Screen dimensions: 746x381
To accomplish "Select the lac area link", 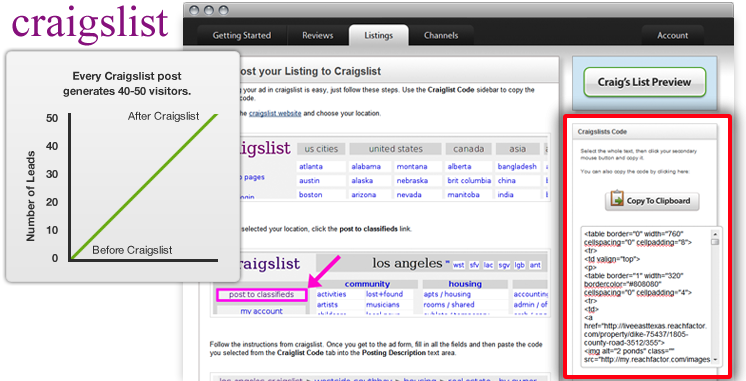I will pos(489,265).
